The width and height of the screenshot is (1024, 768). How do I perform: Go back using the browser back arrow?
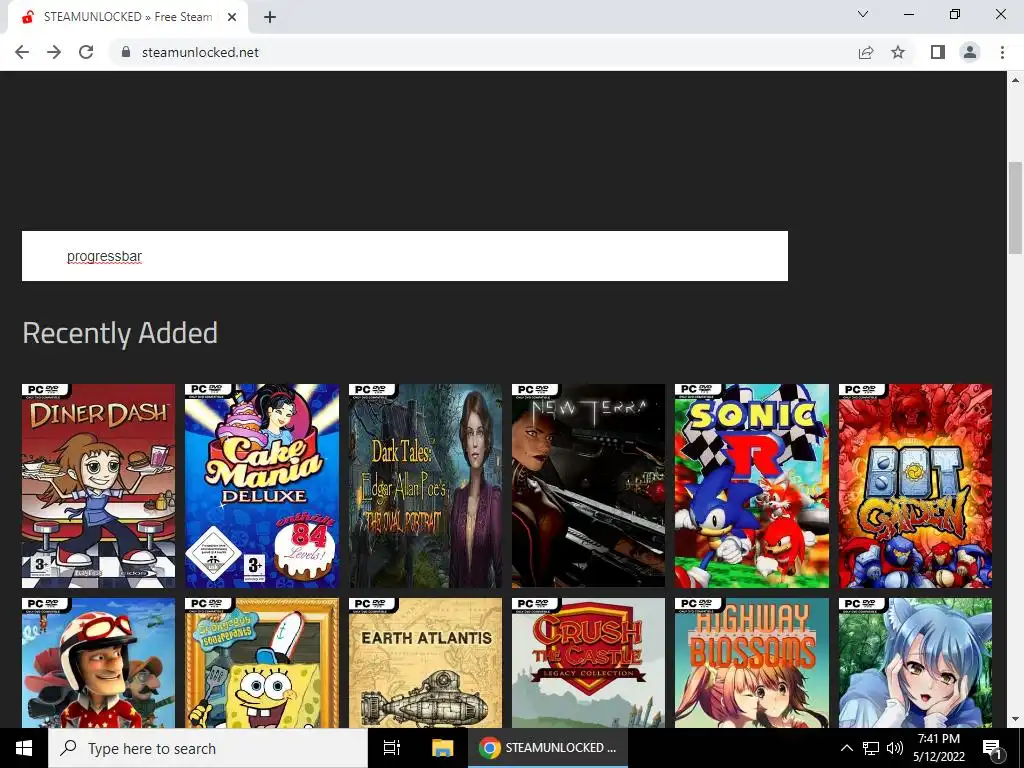(22, 52)
